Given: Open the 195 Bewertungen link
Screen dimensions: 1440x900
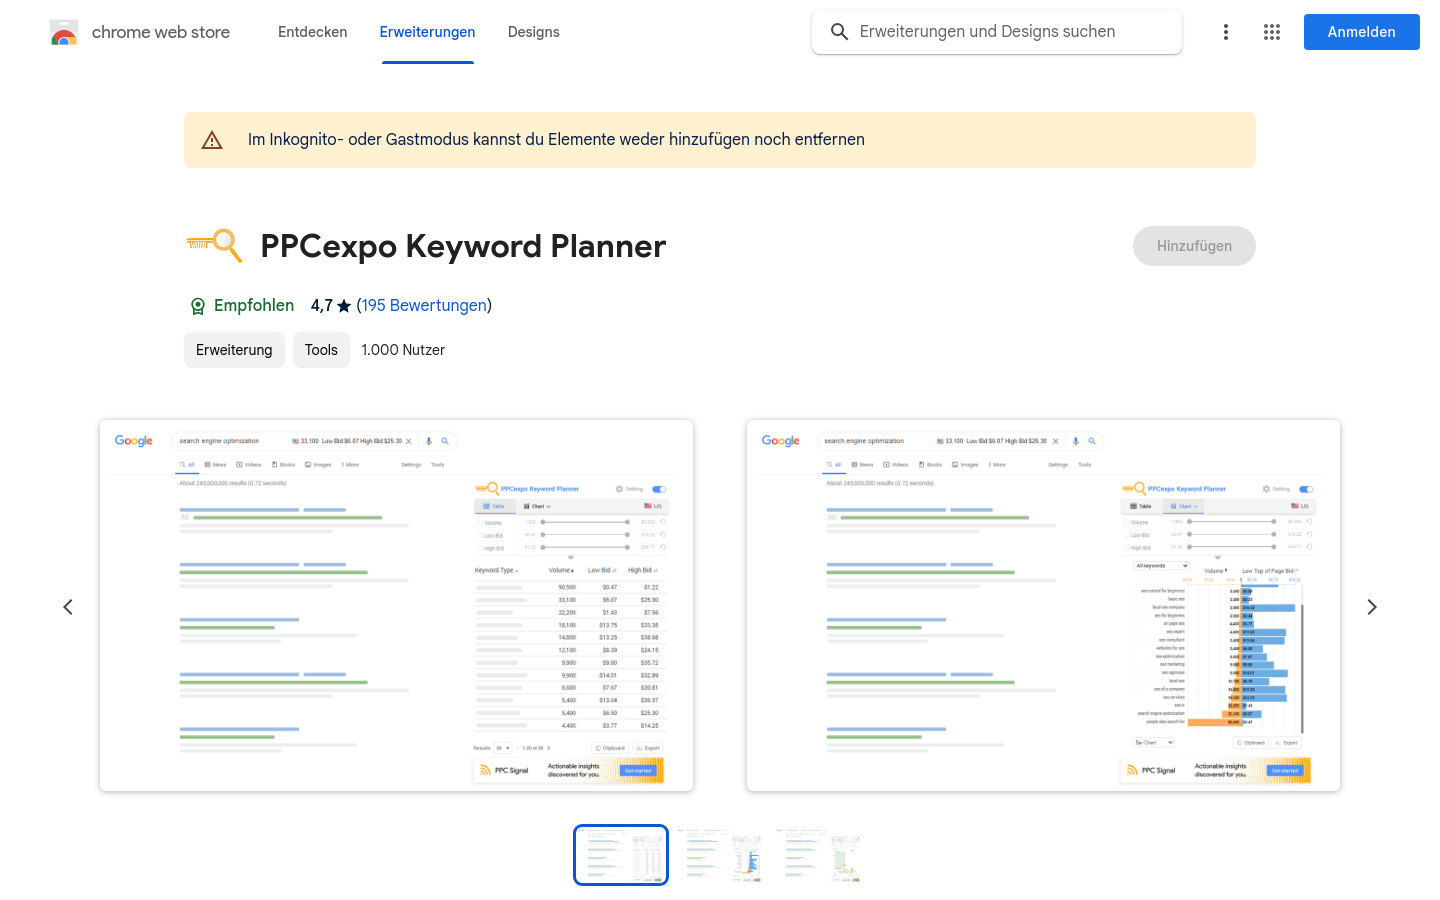Looking at the screenshot, I should pyautogui.click(x=424, y=305).
